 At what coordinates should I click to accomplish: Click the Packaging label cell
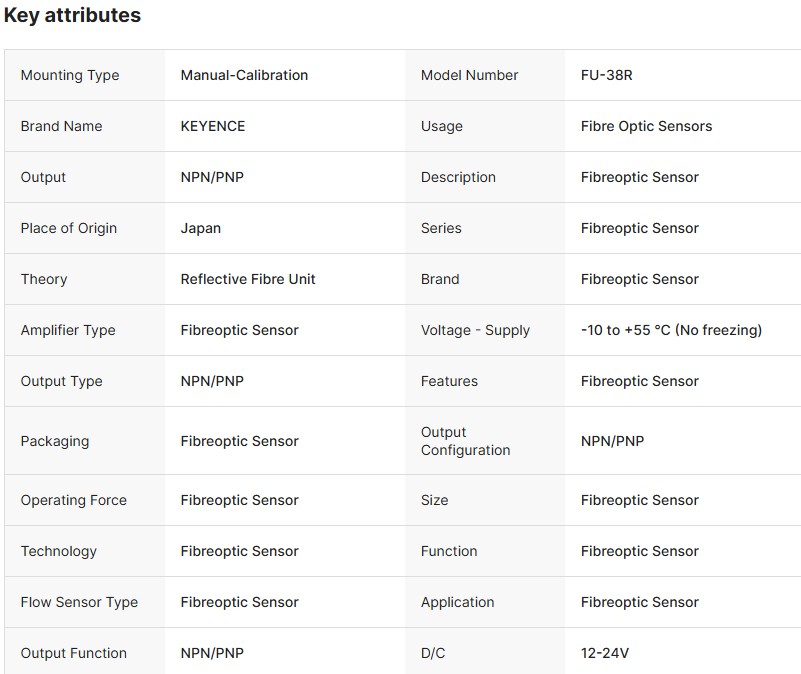55,441
